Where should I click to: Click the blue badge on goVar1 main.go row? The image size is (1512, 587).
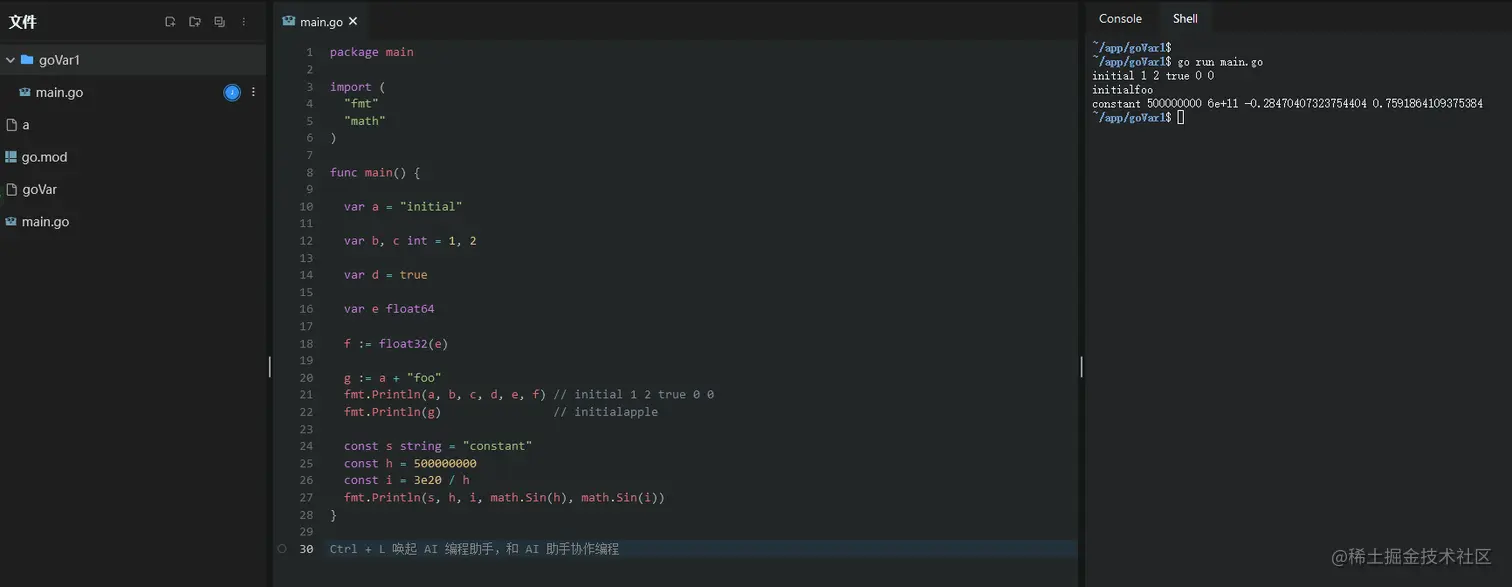pos(232,92)
